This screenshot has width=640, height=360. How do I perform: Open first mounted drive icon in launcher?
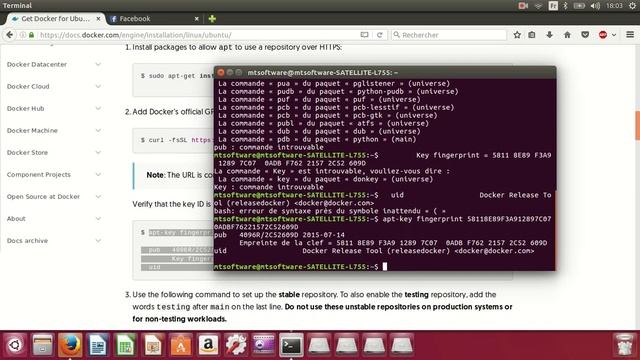(x=319, y=345)
